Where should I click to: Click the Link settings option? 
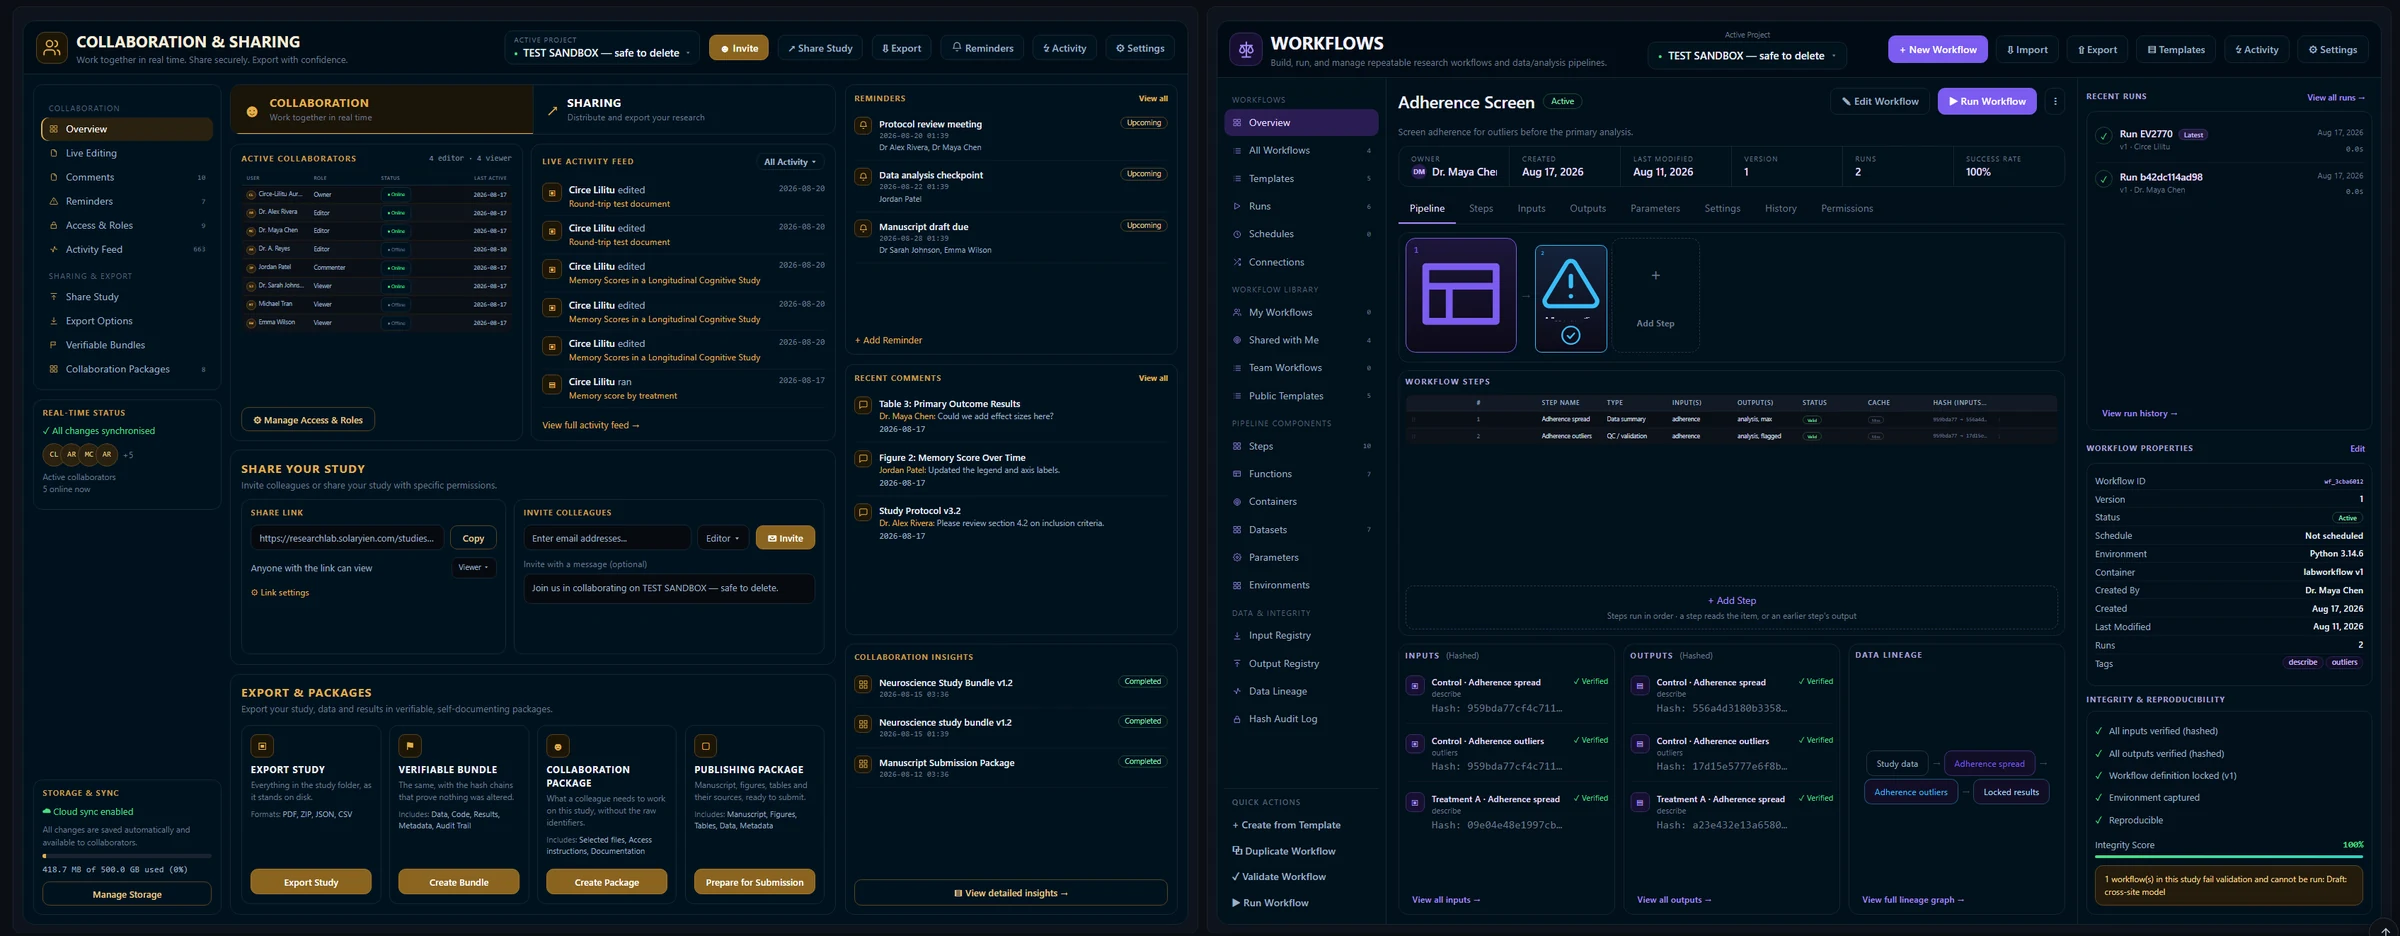[280, 593]
